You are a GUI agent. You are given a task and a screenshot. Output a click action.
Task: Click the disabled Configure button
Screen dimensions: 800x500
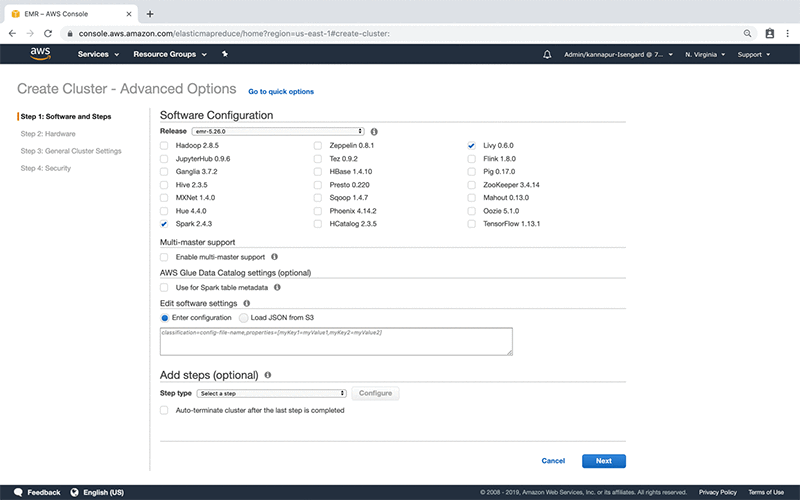[376, 393]
